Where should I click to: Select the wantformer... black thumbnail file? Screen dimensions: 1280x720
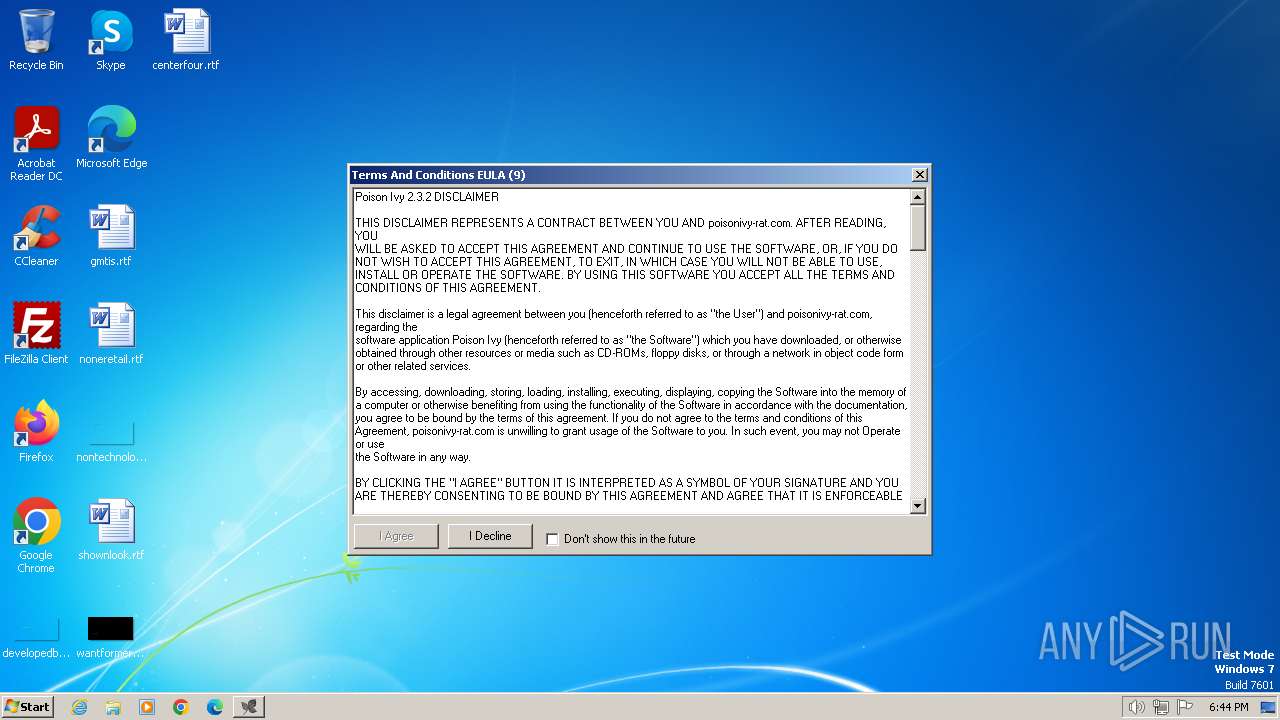click(x=111, y=638)
